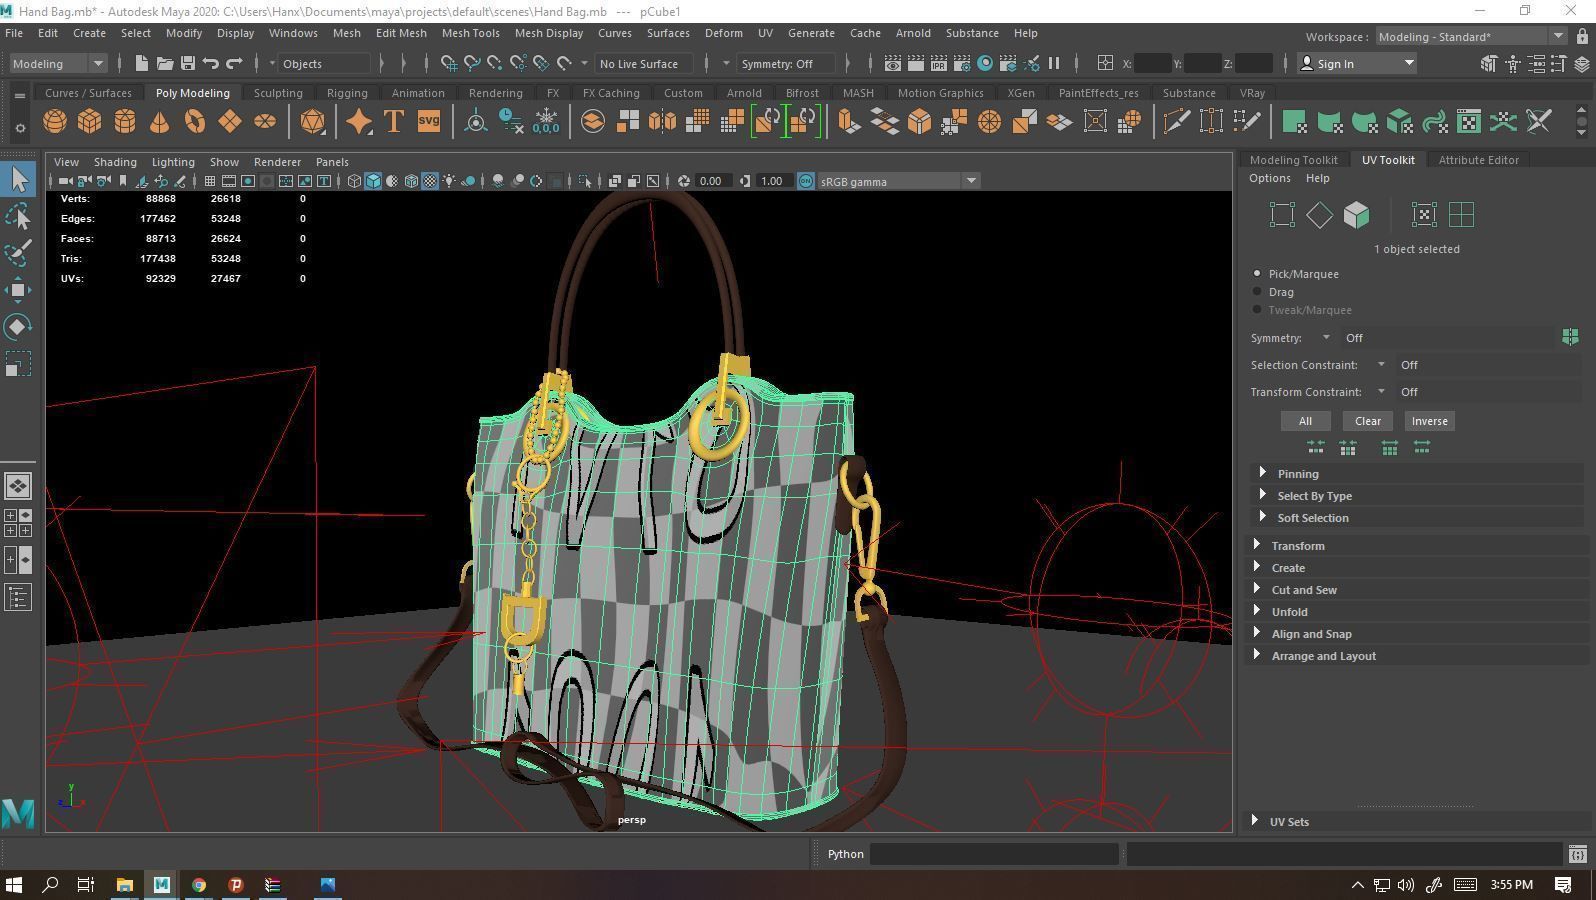Image resolution: width=1596 pixels, height=900 pixels.
Task: Toggle color management view transform button
Action: pos(805,181)
